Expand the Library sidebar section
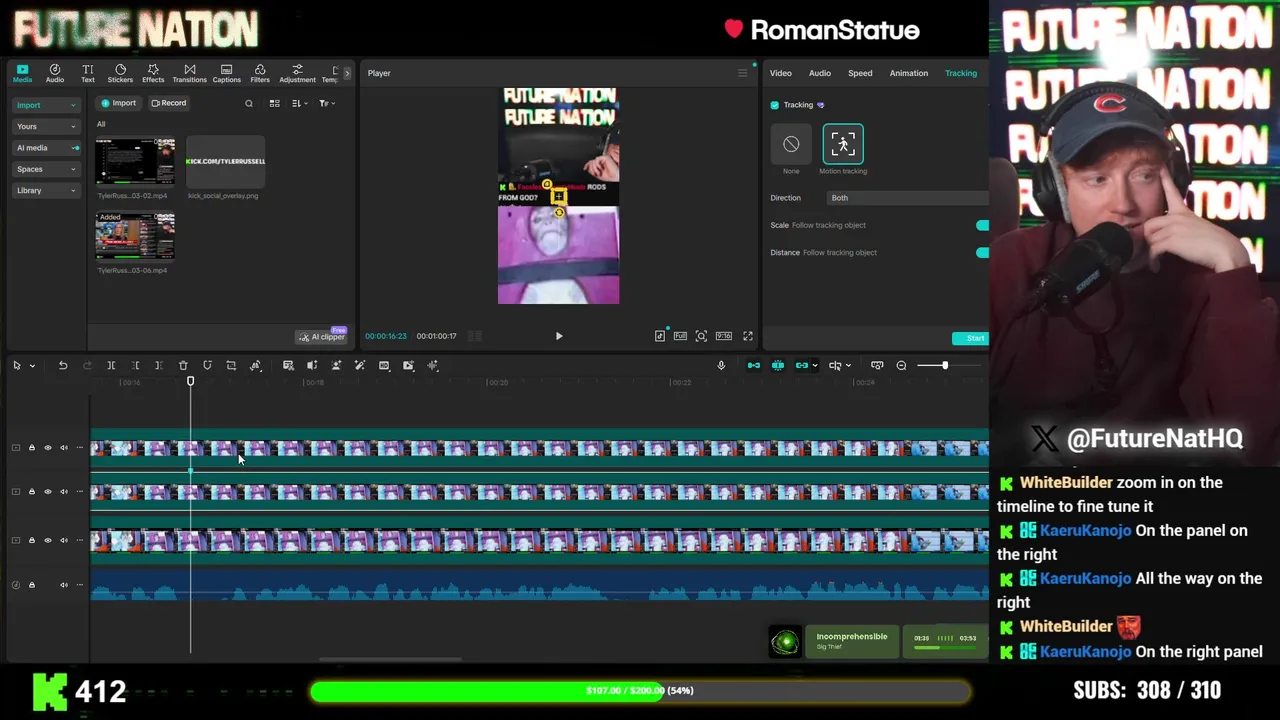Image resolution: width=1280 pixels, height=720 pixels. click(46, 190)
